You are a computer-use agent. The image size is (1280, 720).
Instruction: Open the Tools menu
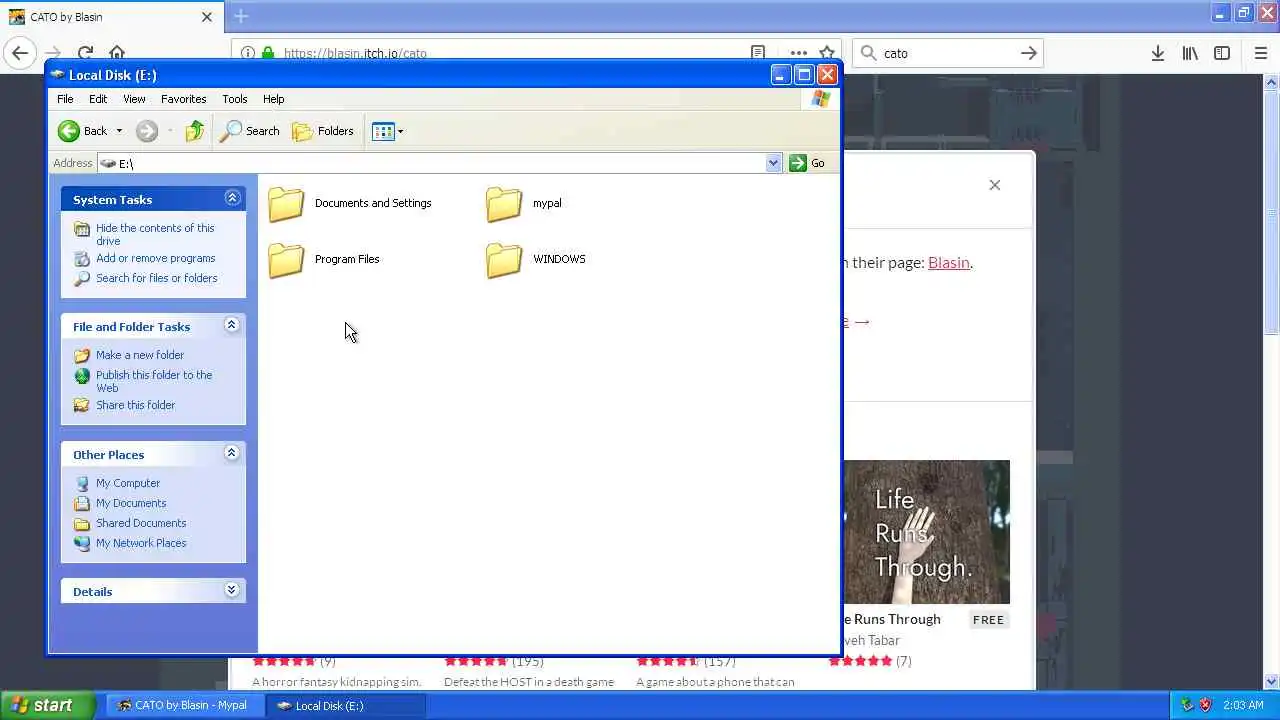tap(235, 99)
